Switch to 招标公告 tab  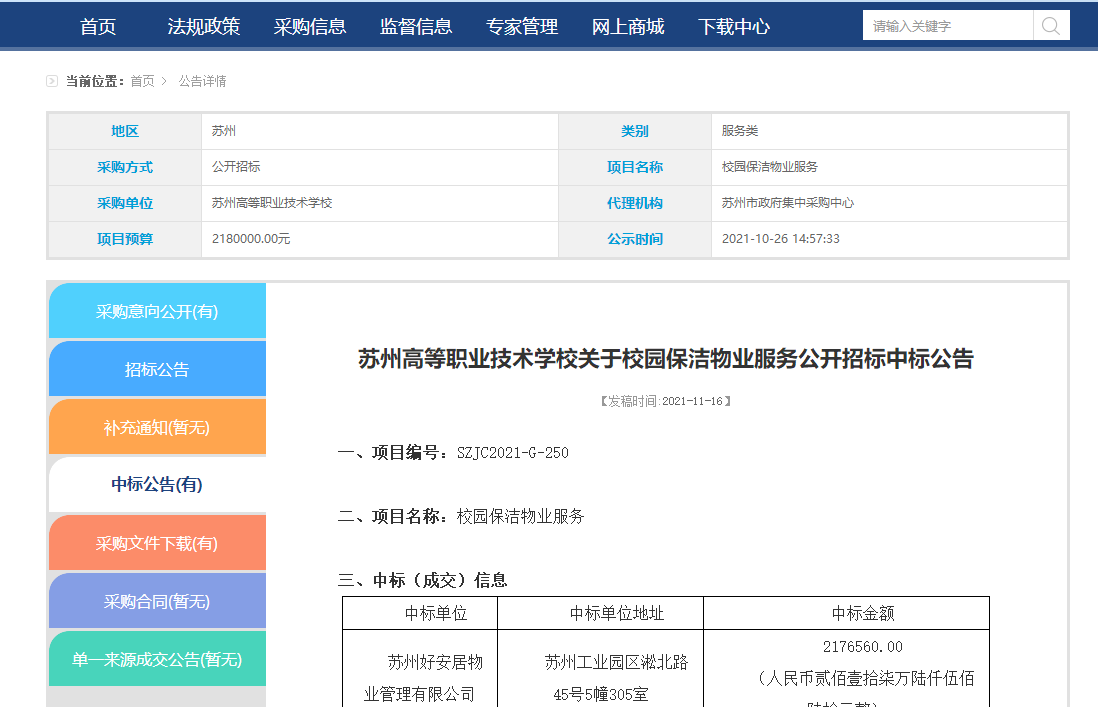(x=158, y=369)
